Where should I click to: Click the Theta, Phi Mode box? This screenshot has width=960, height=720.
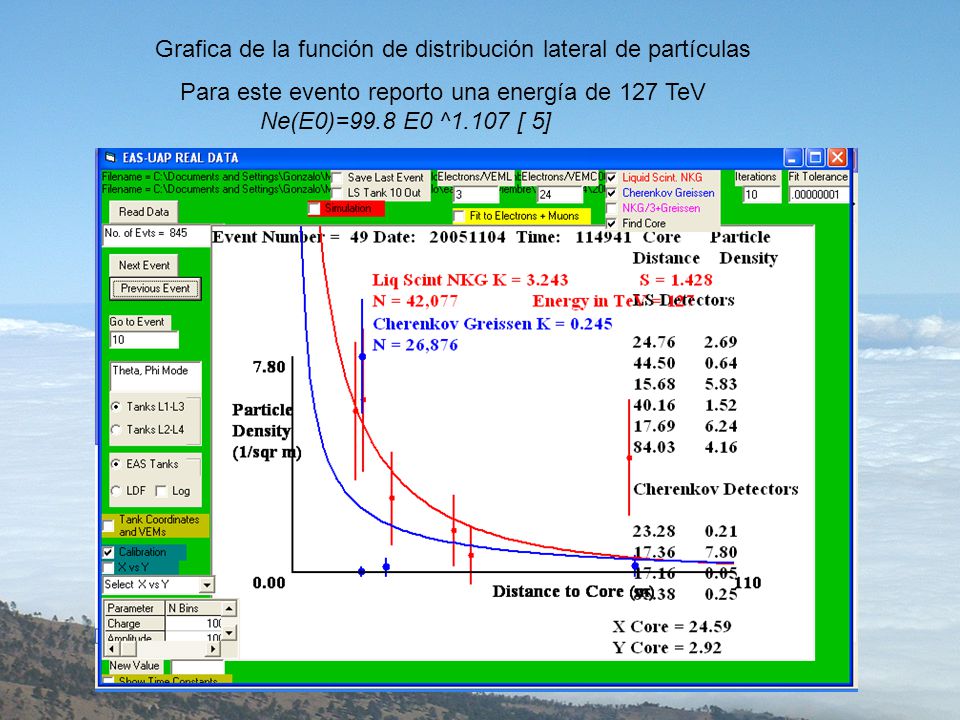point(156,376)
